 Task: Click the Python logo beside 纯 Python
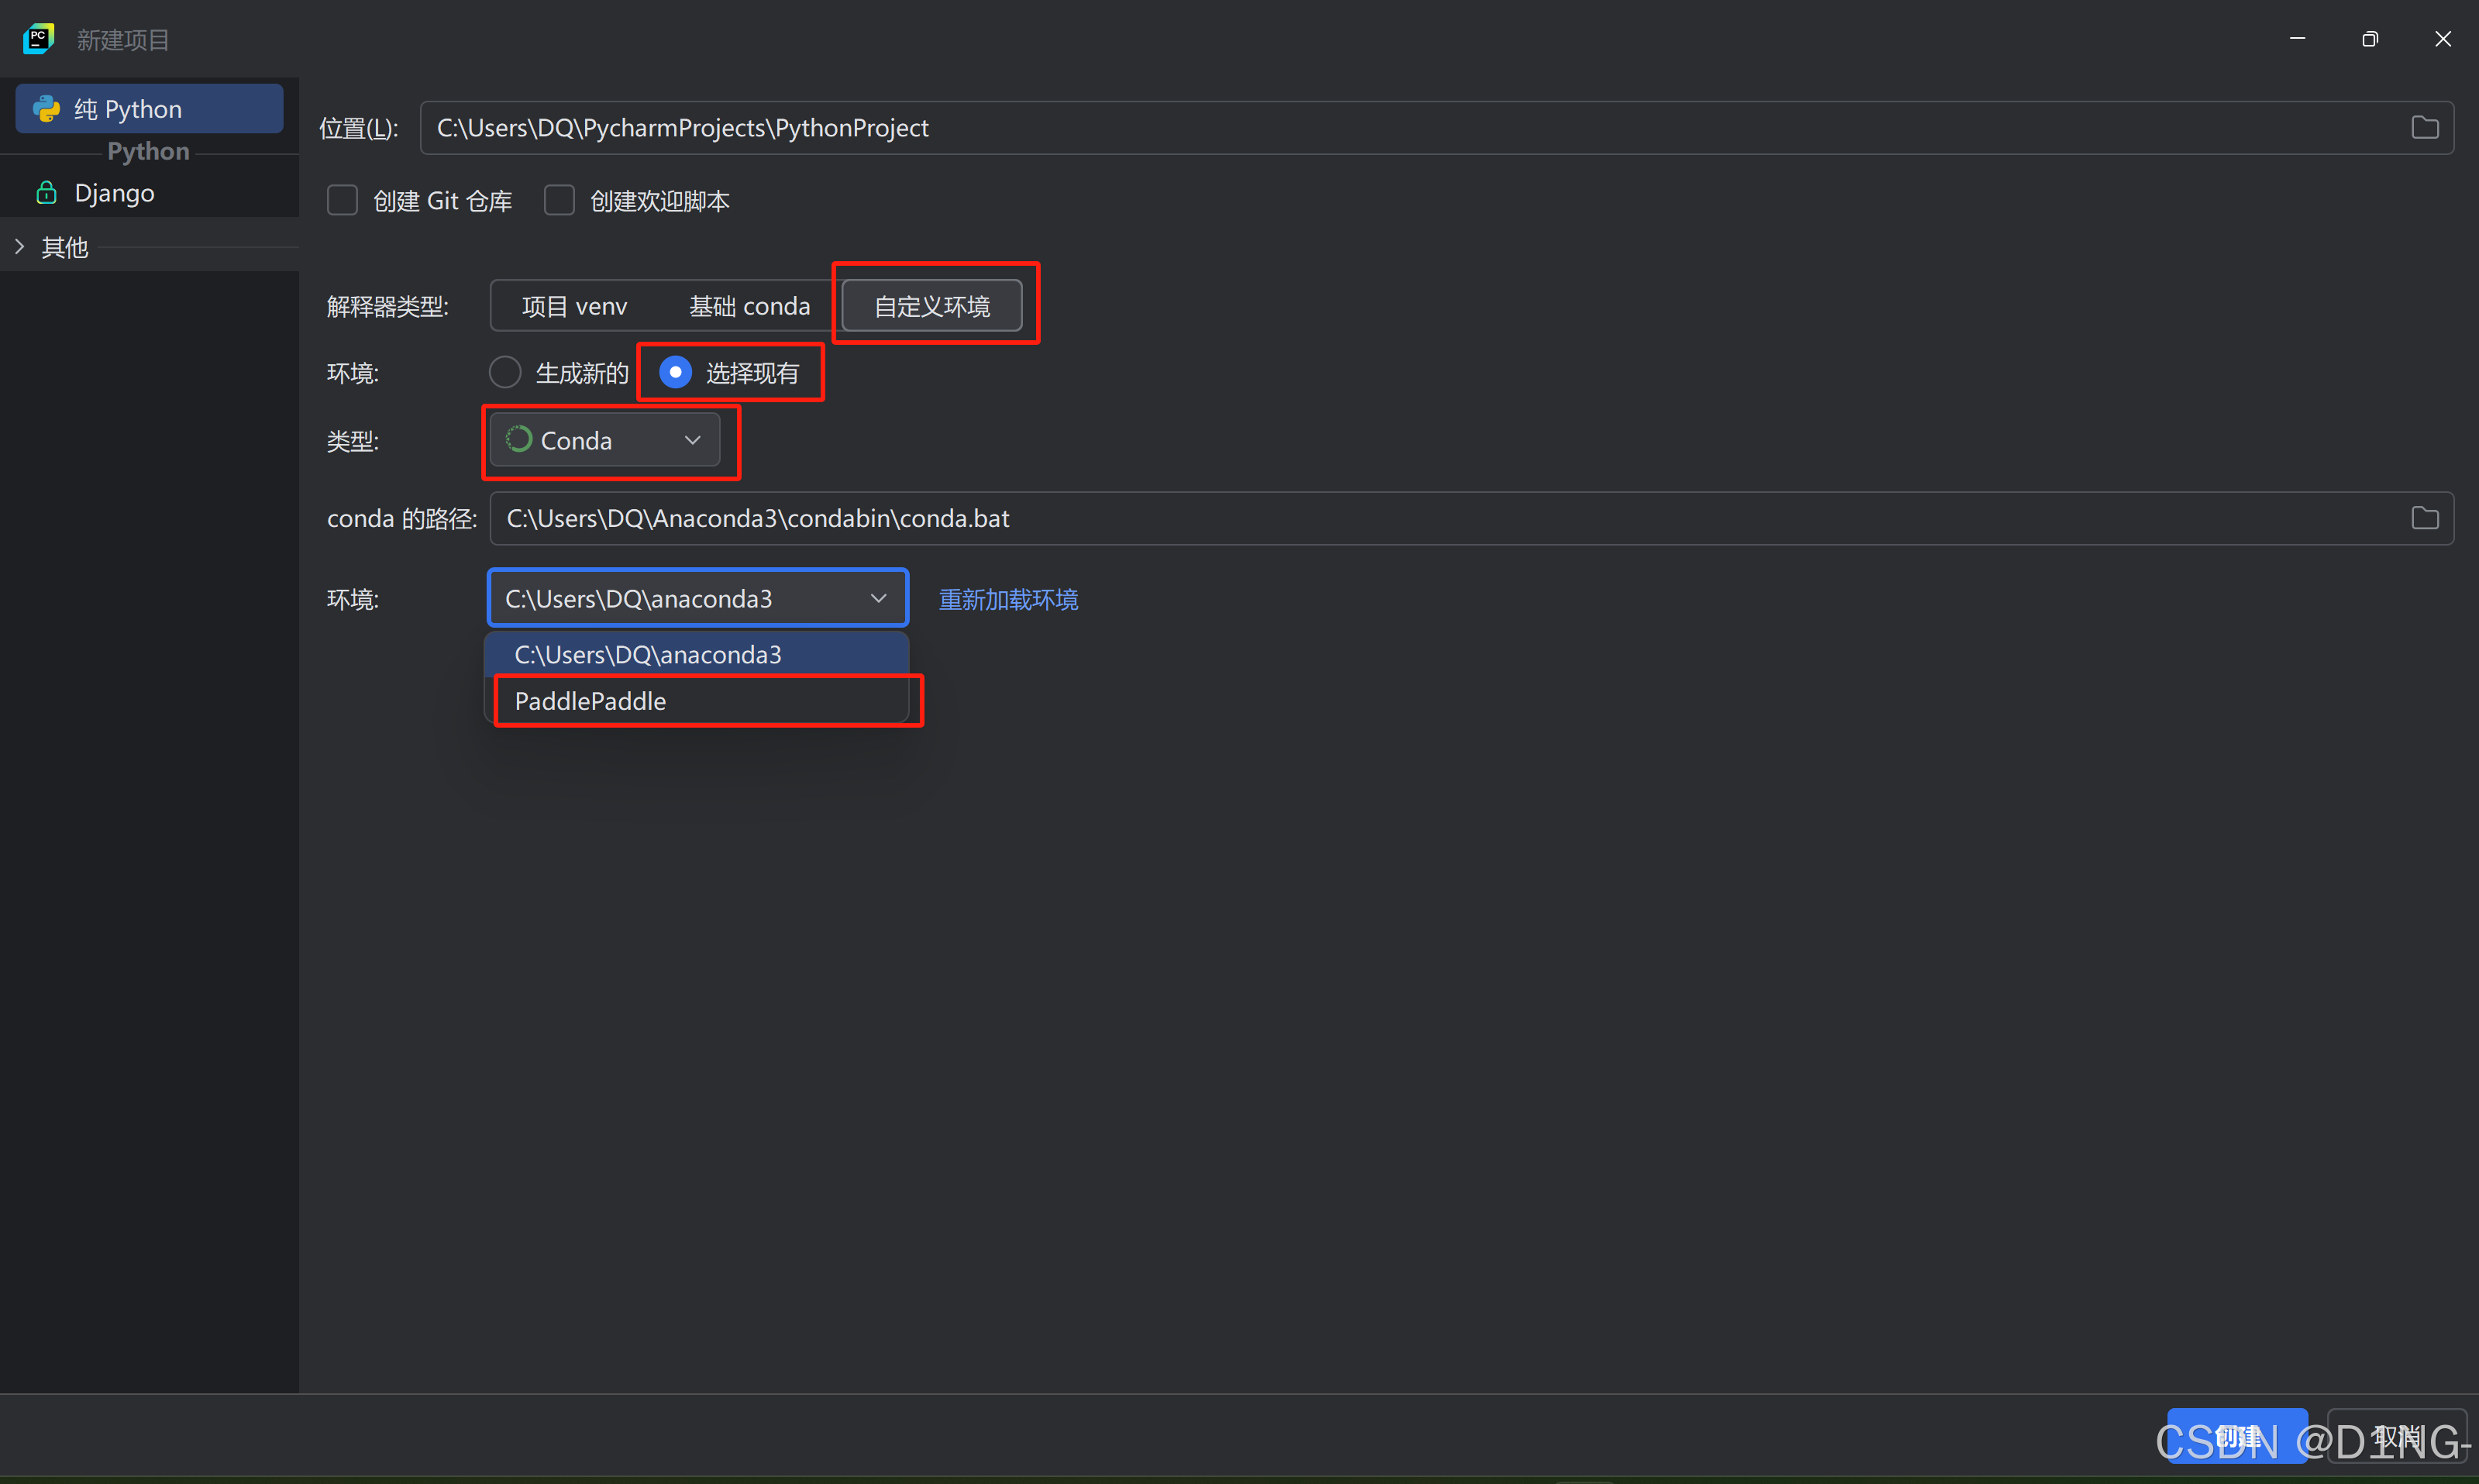coord(46,108)
